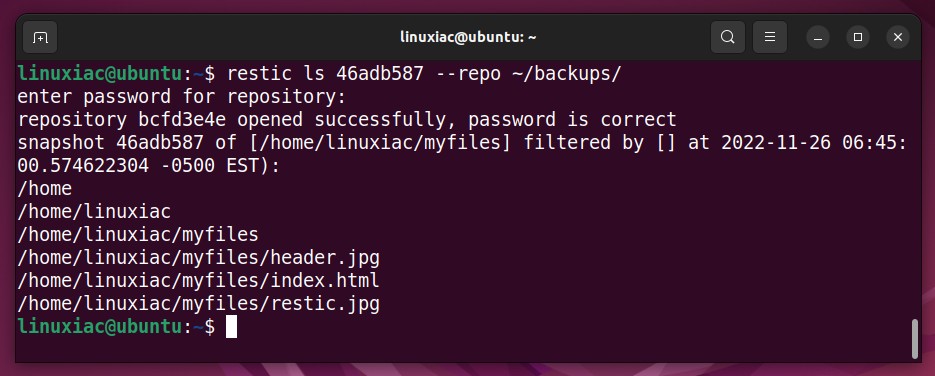Click the /home/linuxiac/myfiles/header.jpg line
The image size is (935, 376).
pyautogui.click(x=199, y=258)
